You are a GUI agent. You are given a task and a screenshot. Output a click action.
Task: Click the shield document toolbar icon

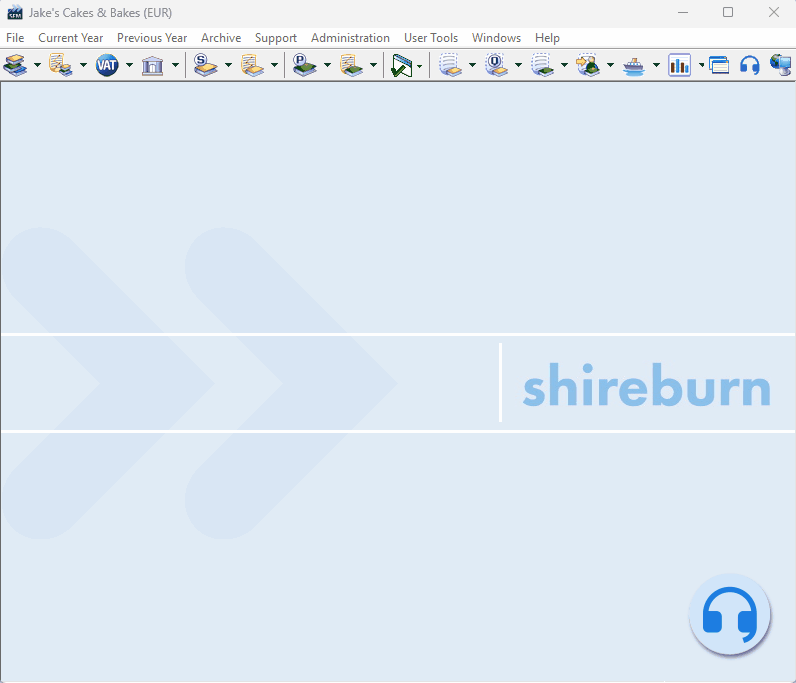496,65
